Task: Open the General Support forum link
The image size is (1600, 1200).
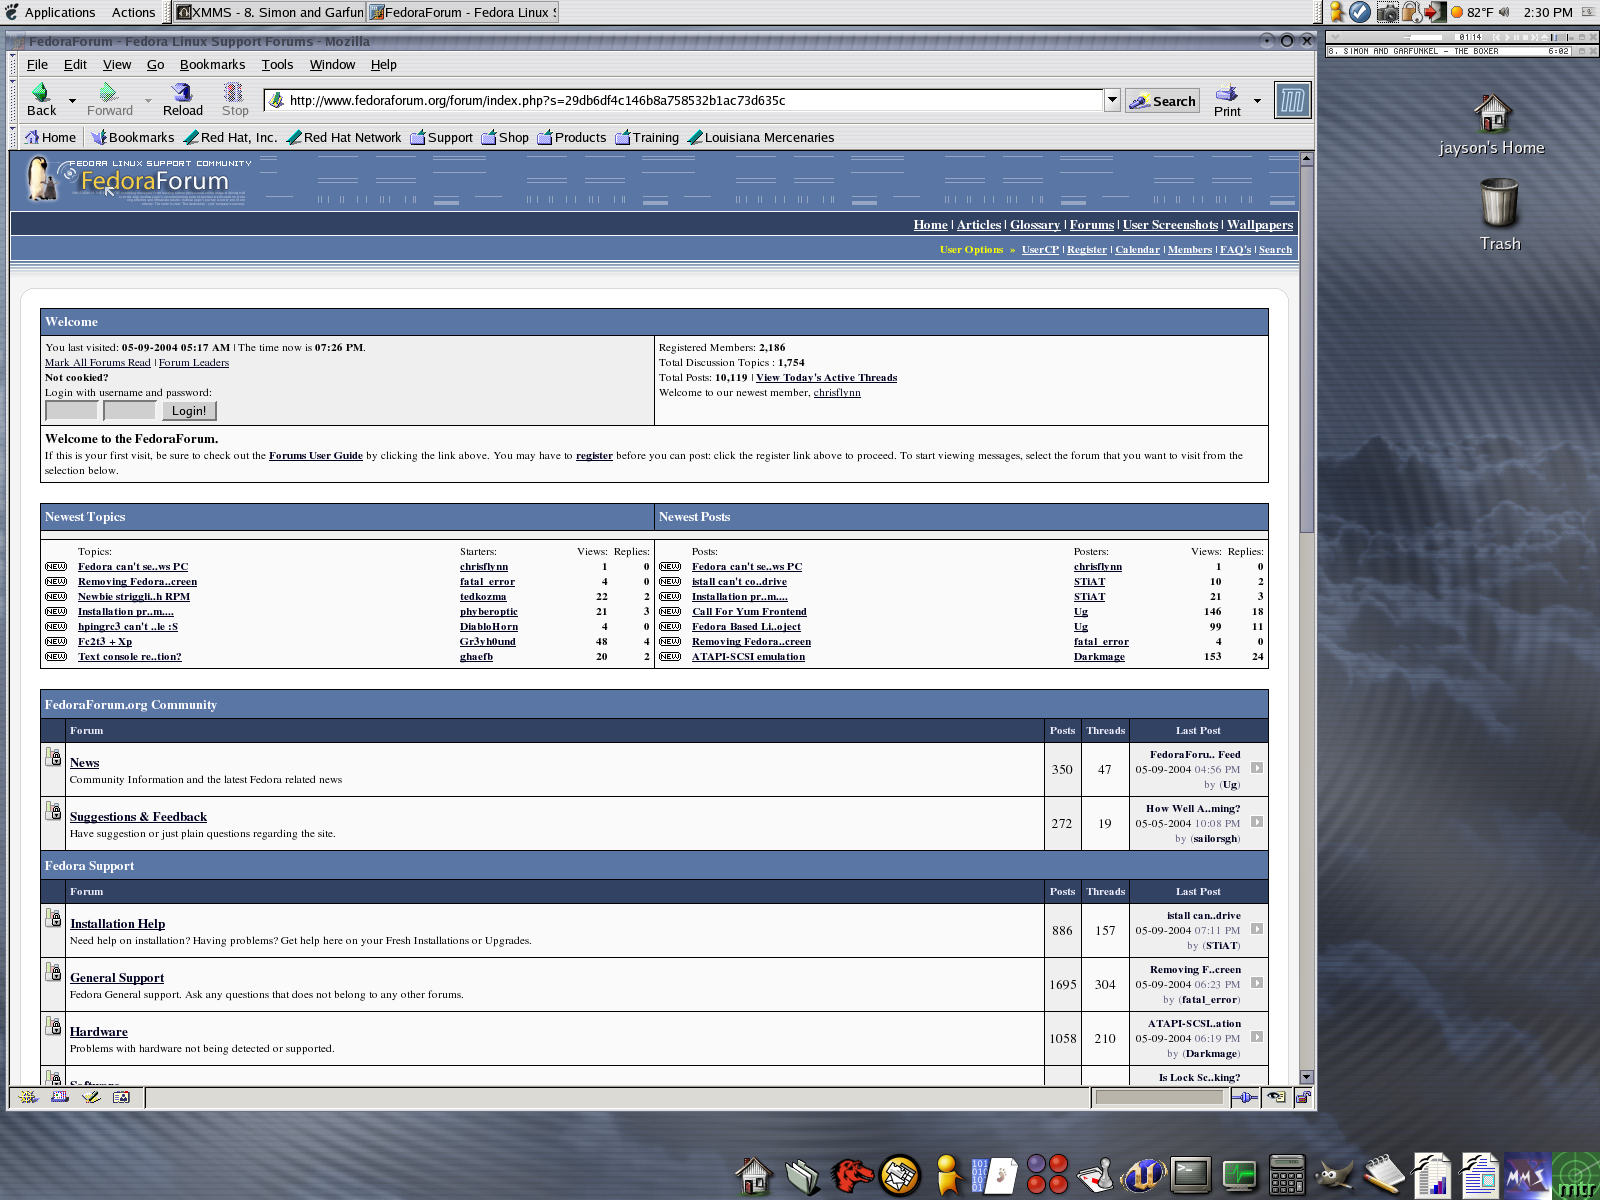Action: tap(117, 978)
